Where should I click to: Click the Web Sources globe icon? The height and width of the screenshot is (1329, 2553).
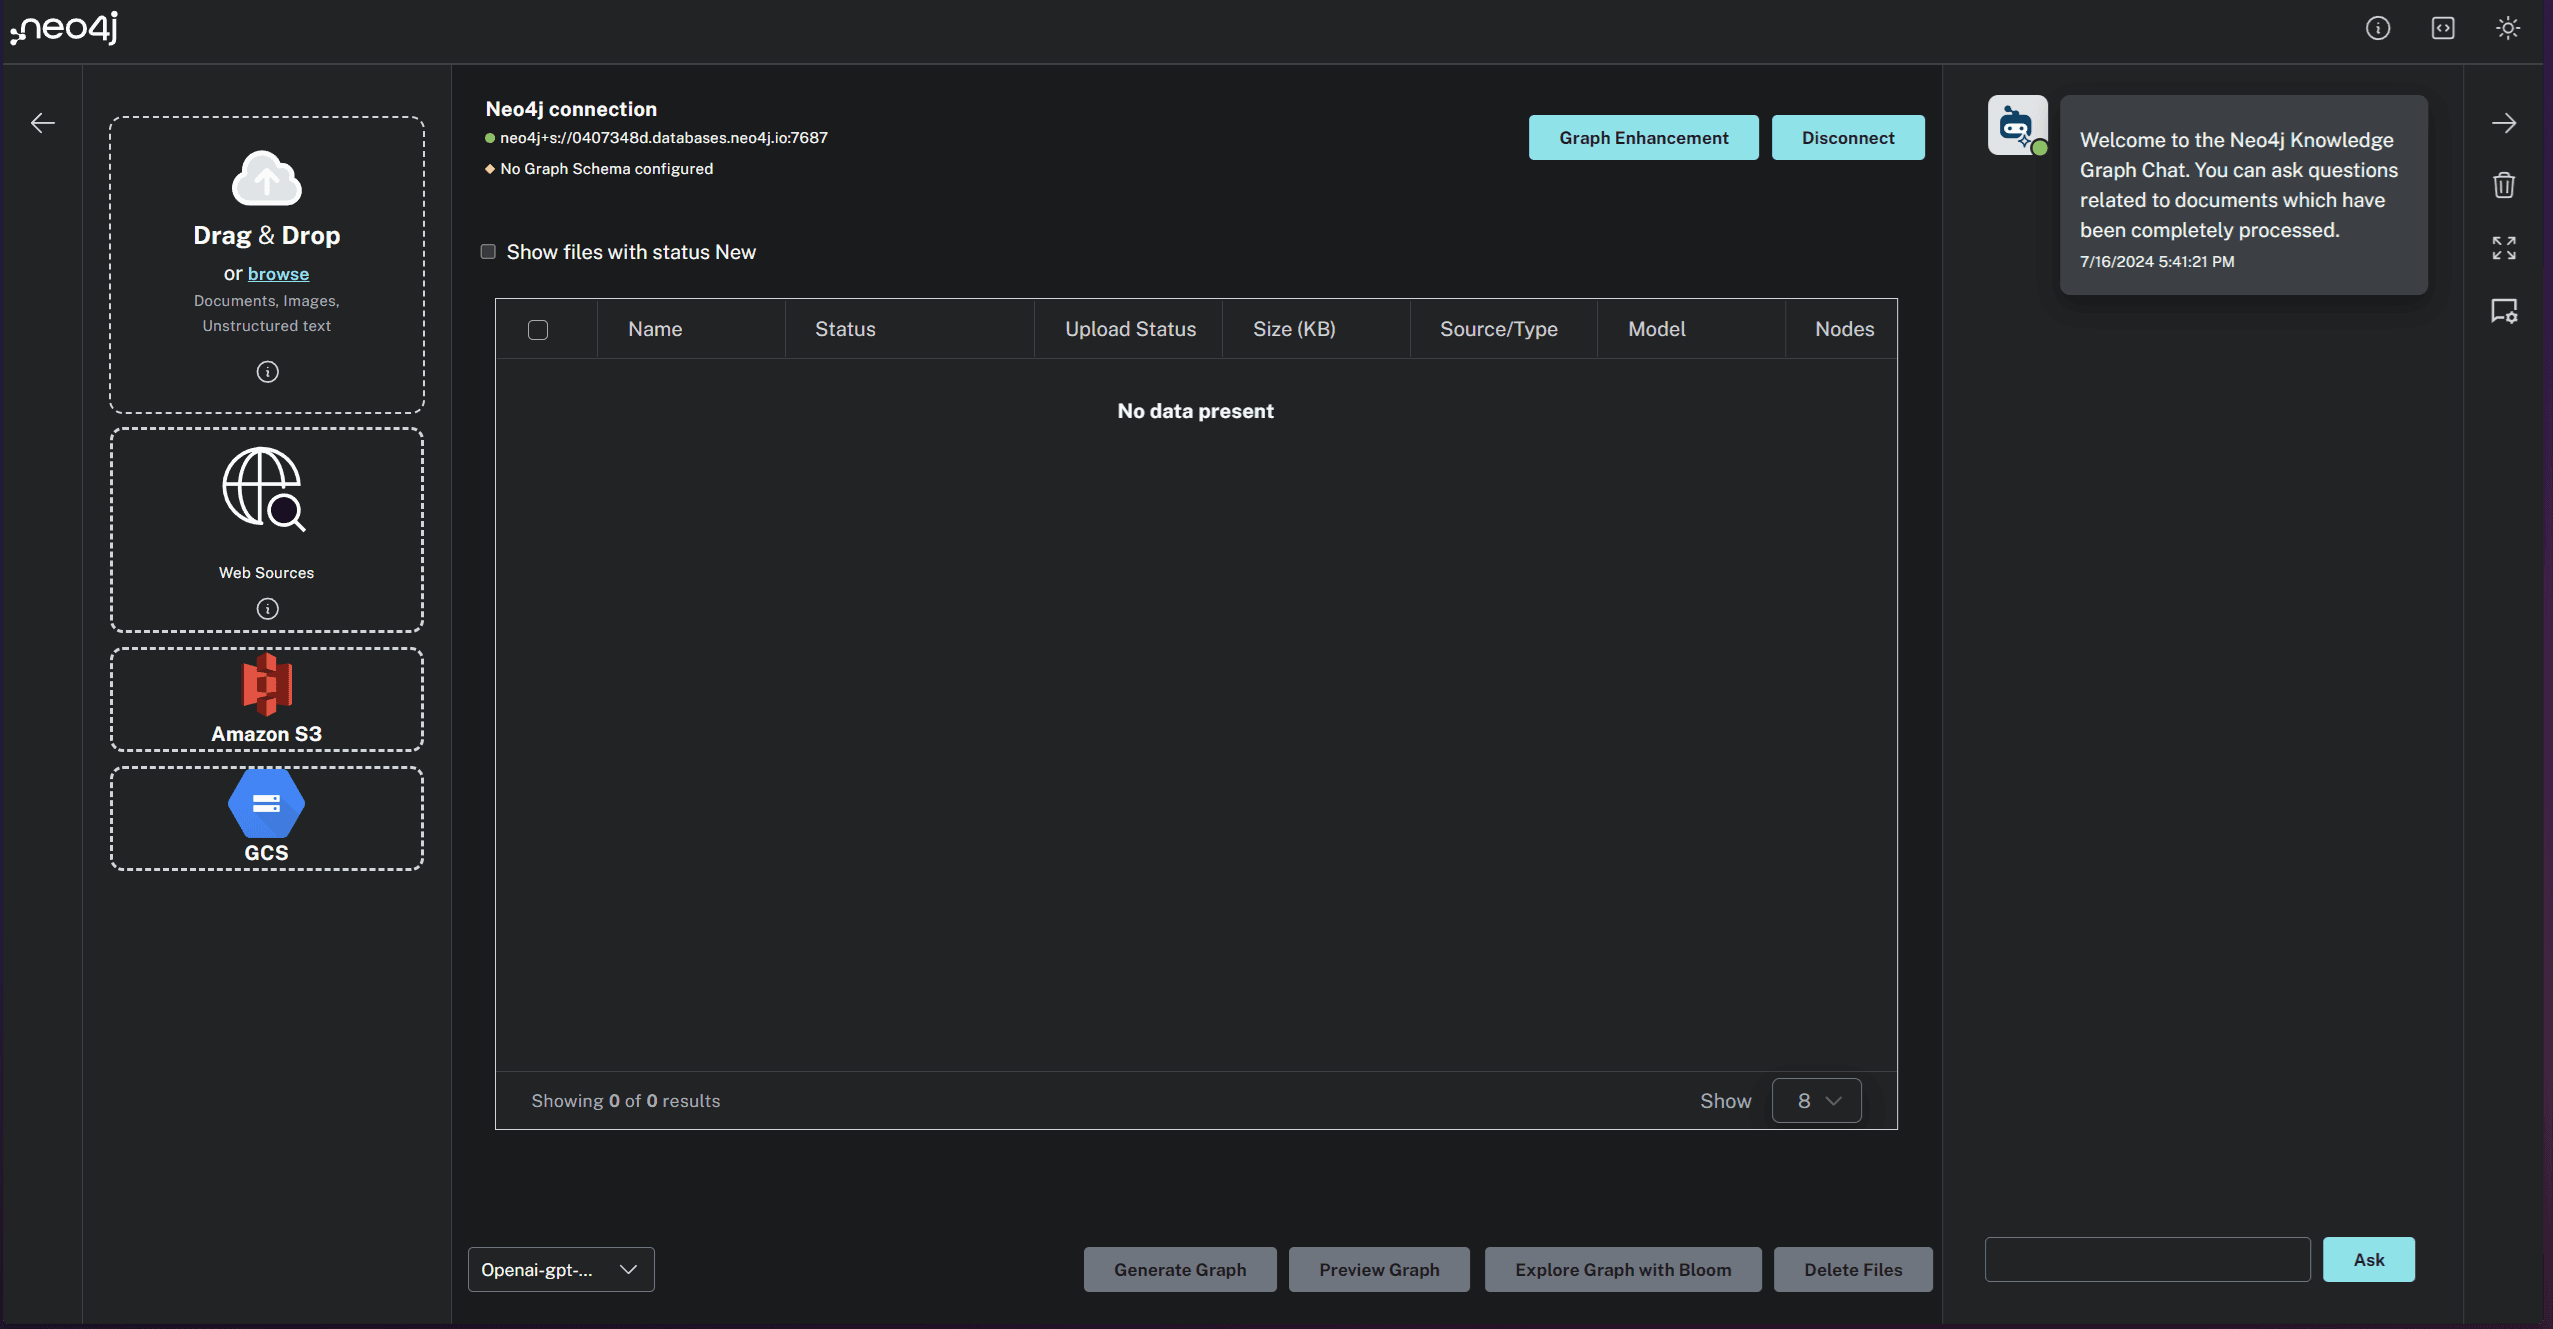[x=264, y=489]
